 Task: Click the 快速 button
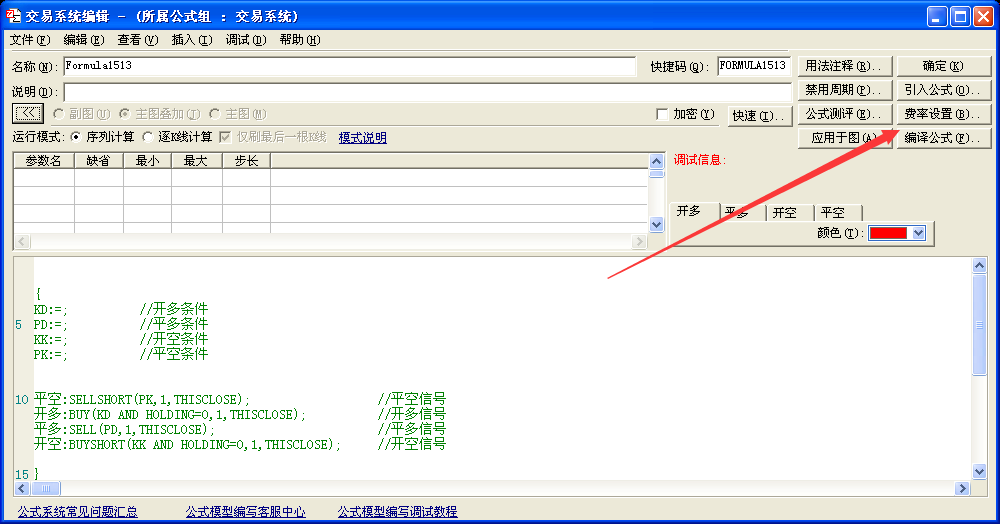click(758, 115)
